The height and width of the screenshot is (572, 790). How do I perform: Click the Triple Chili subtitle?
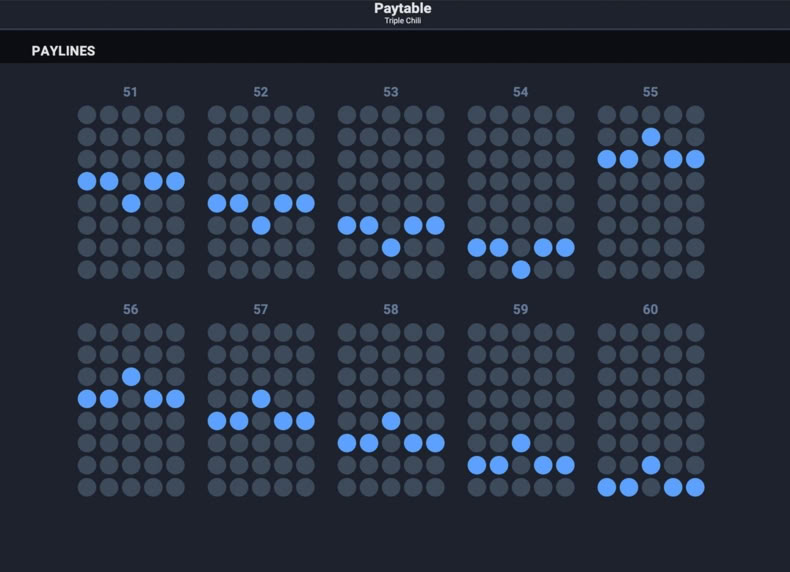[403, 21]
